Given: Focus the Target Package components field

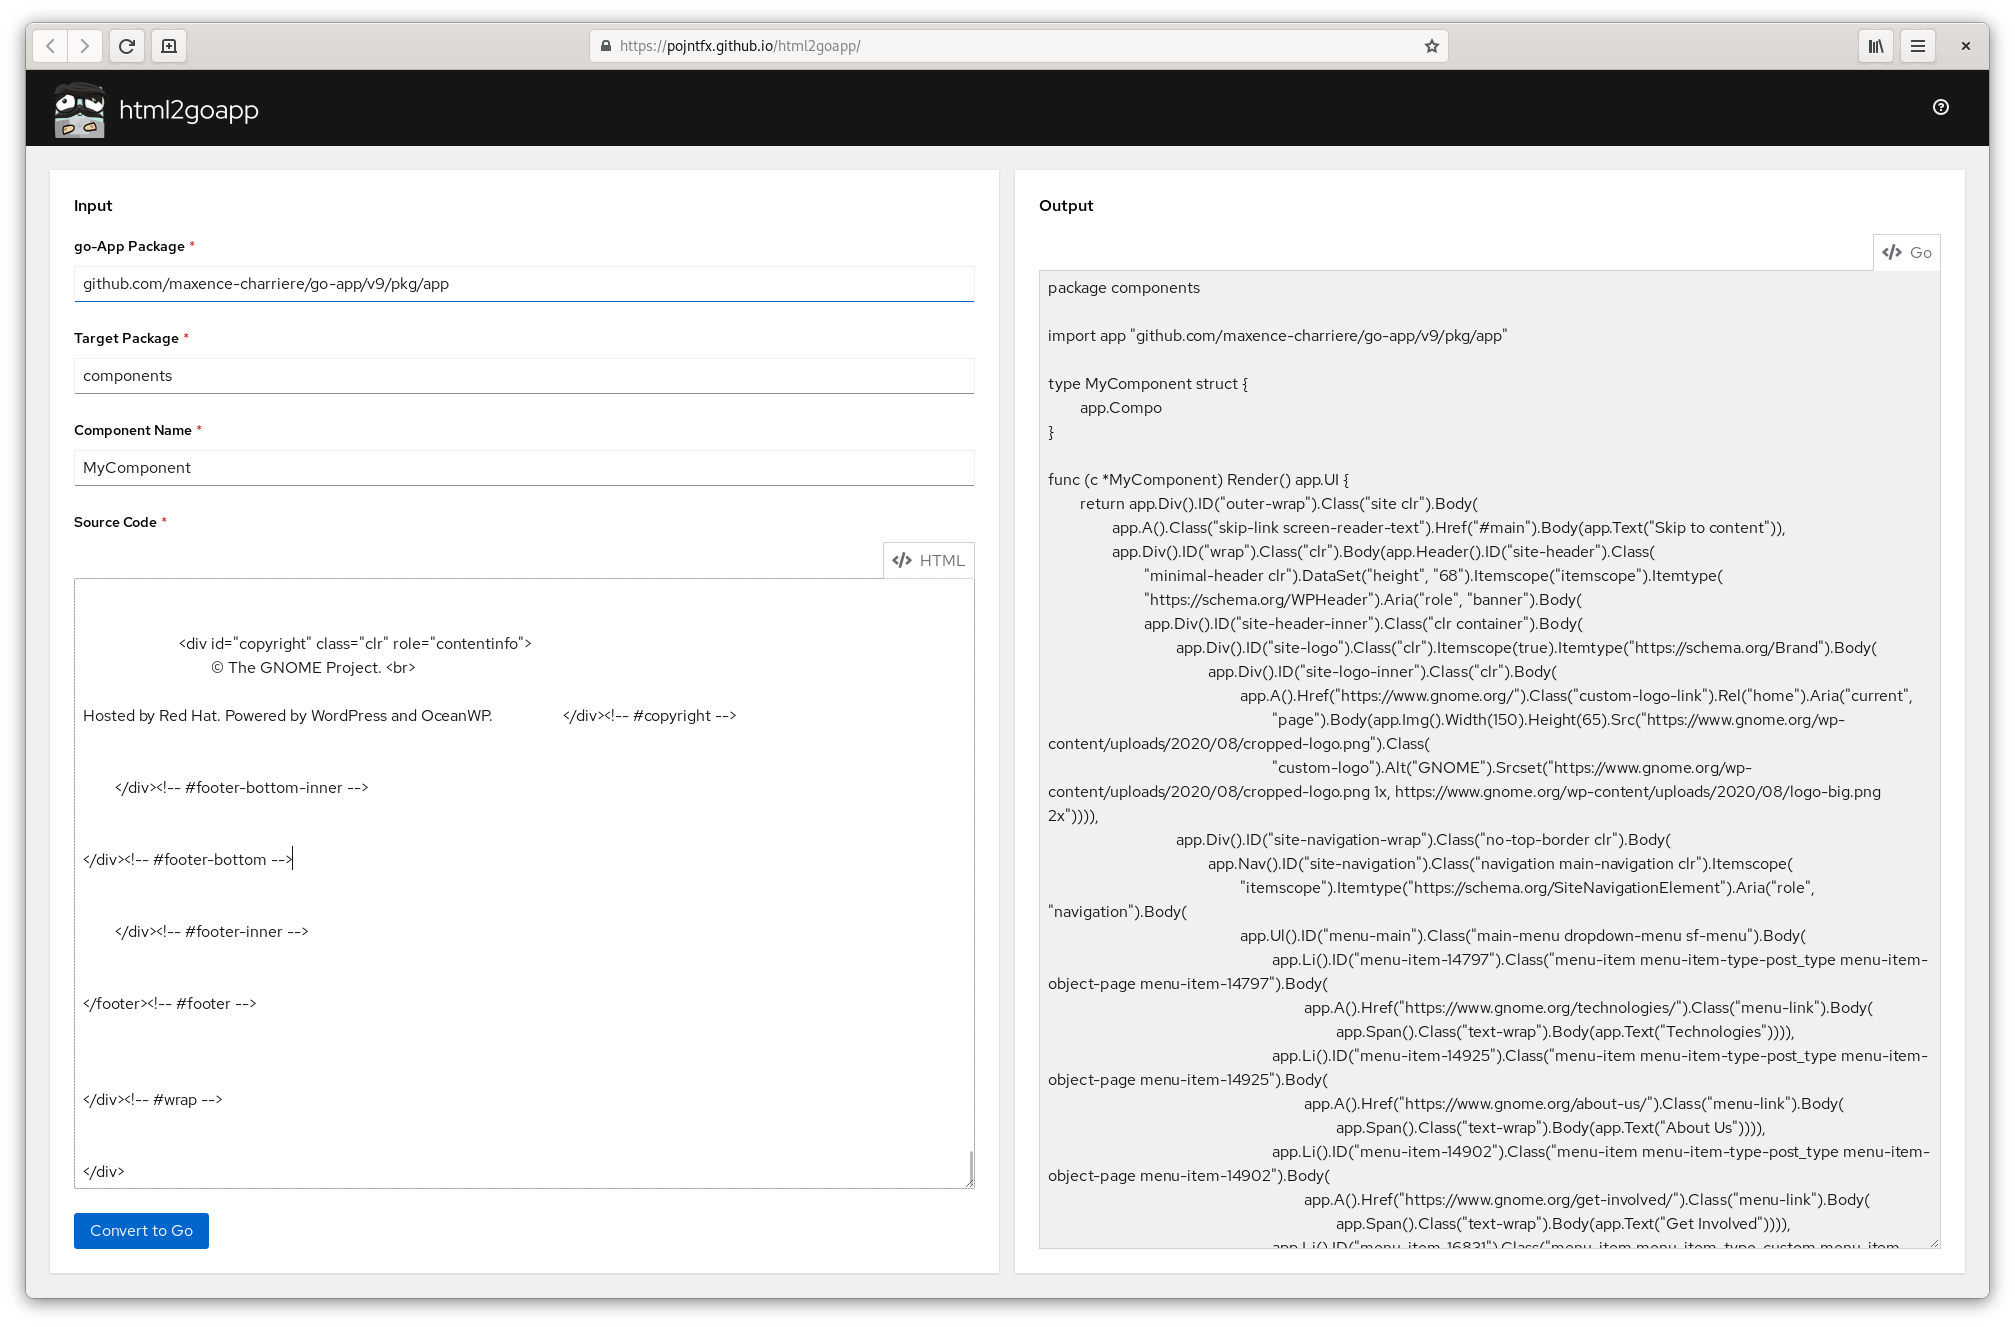Looking at the screenshot, I should click(523, 376).
